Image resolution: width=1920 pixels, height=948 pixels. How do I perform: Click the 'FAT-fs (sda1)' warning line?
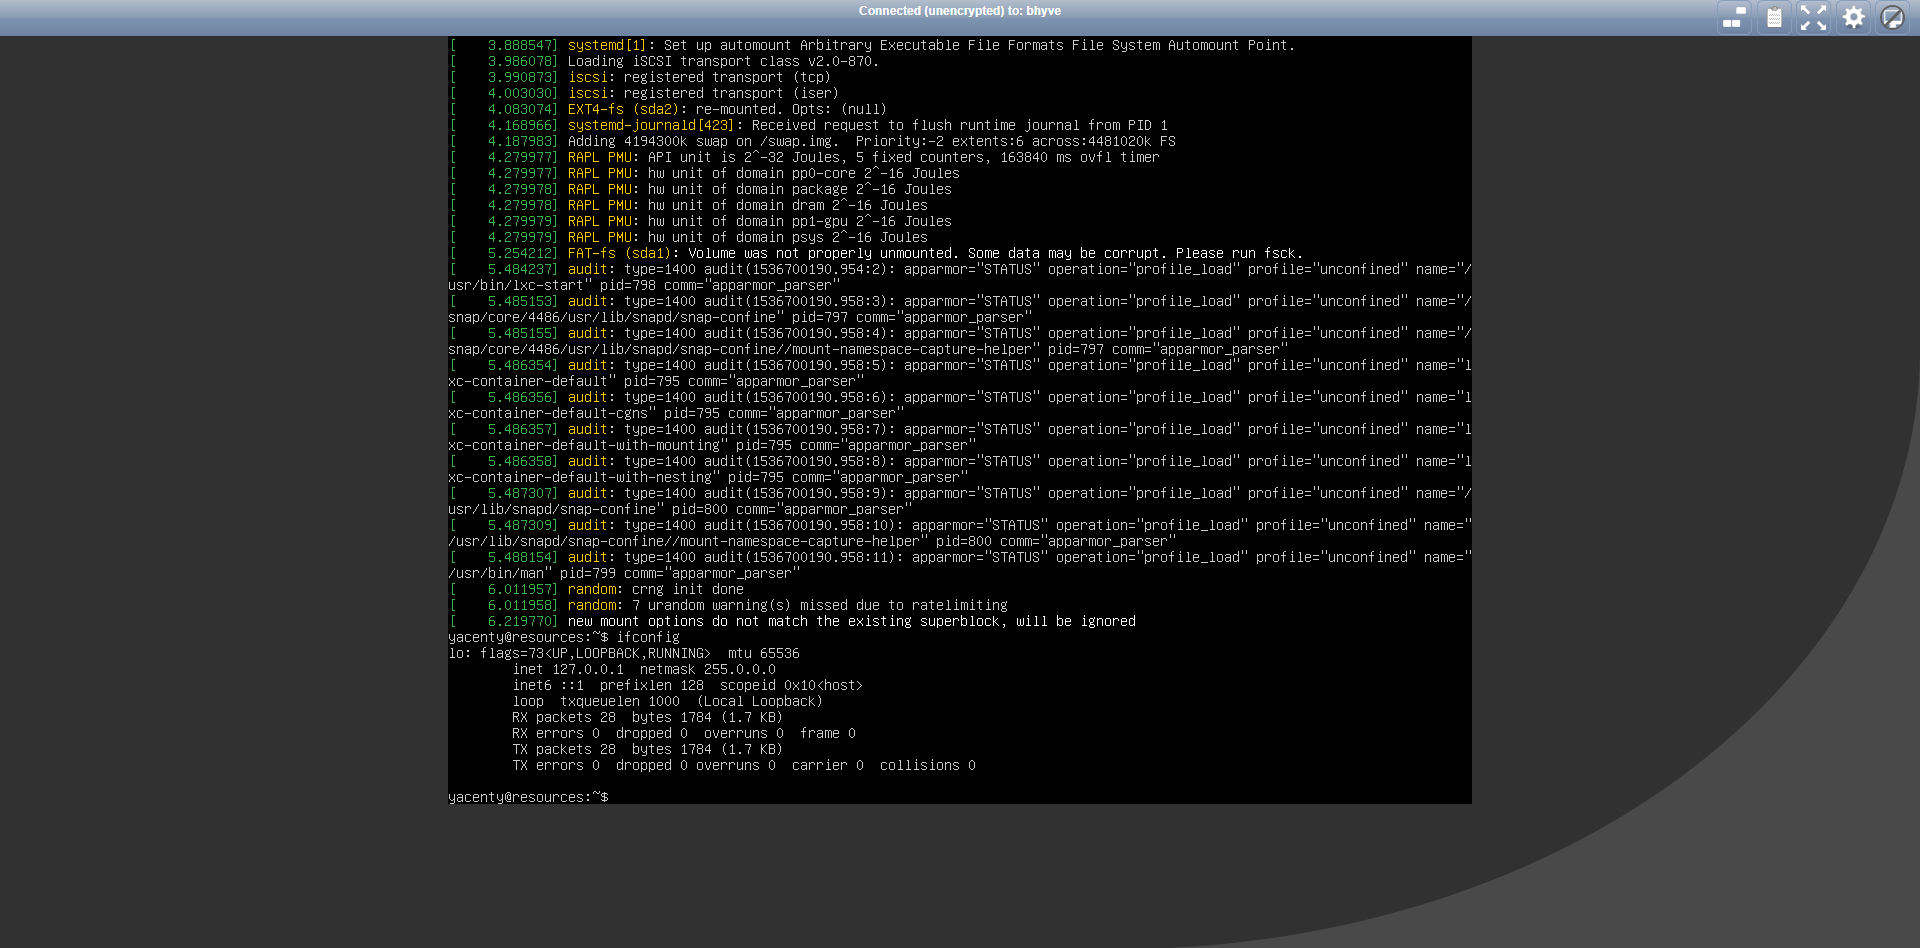pos(876,253)
